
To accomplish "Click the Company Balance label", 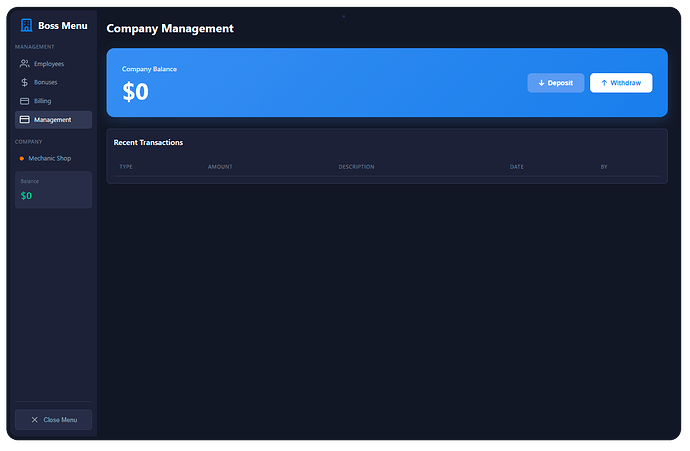I will (x=149, y=69).
